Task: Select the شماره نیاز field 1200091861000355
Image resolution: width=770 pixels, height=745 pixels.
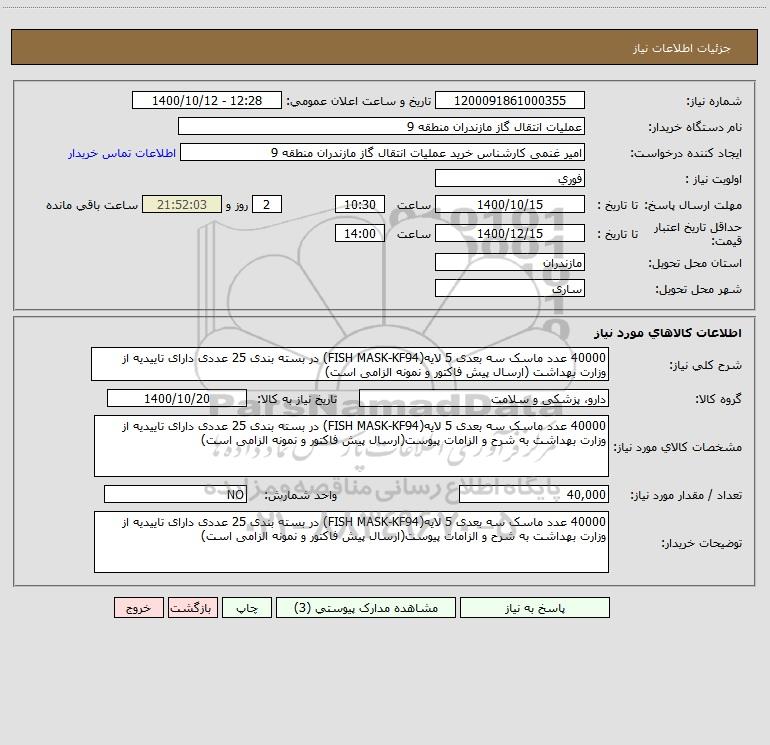Action: tap(510, 100)
